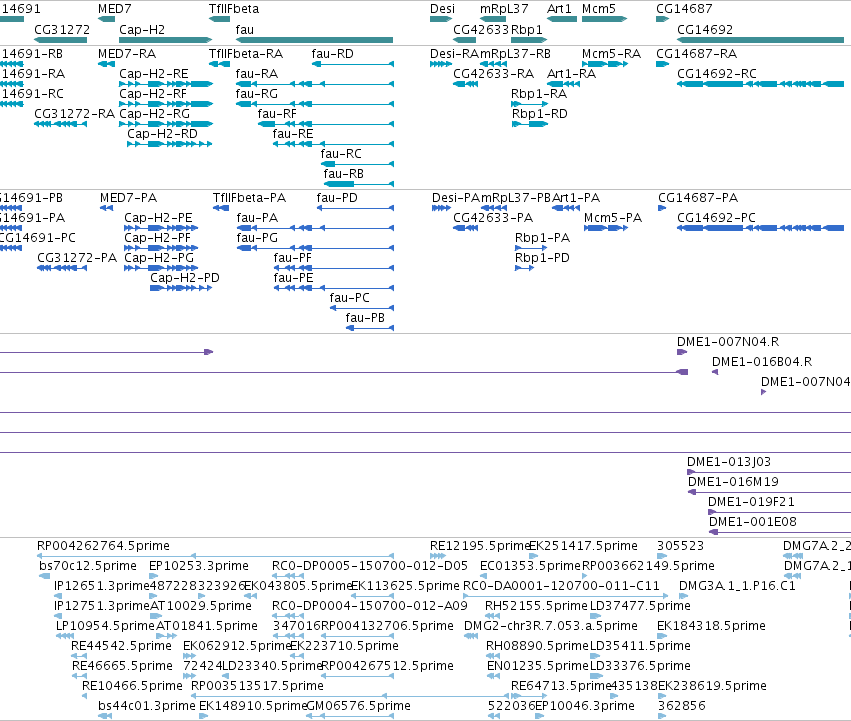
Task: Select transcript label Mcm5-RA
Action: pyautogui.click(x=611, y=54)
